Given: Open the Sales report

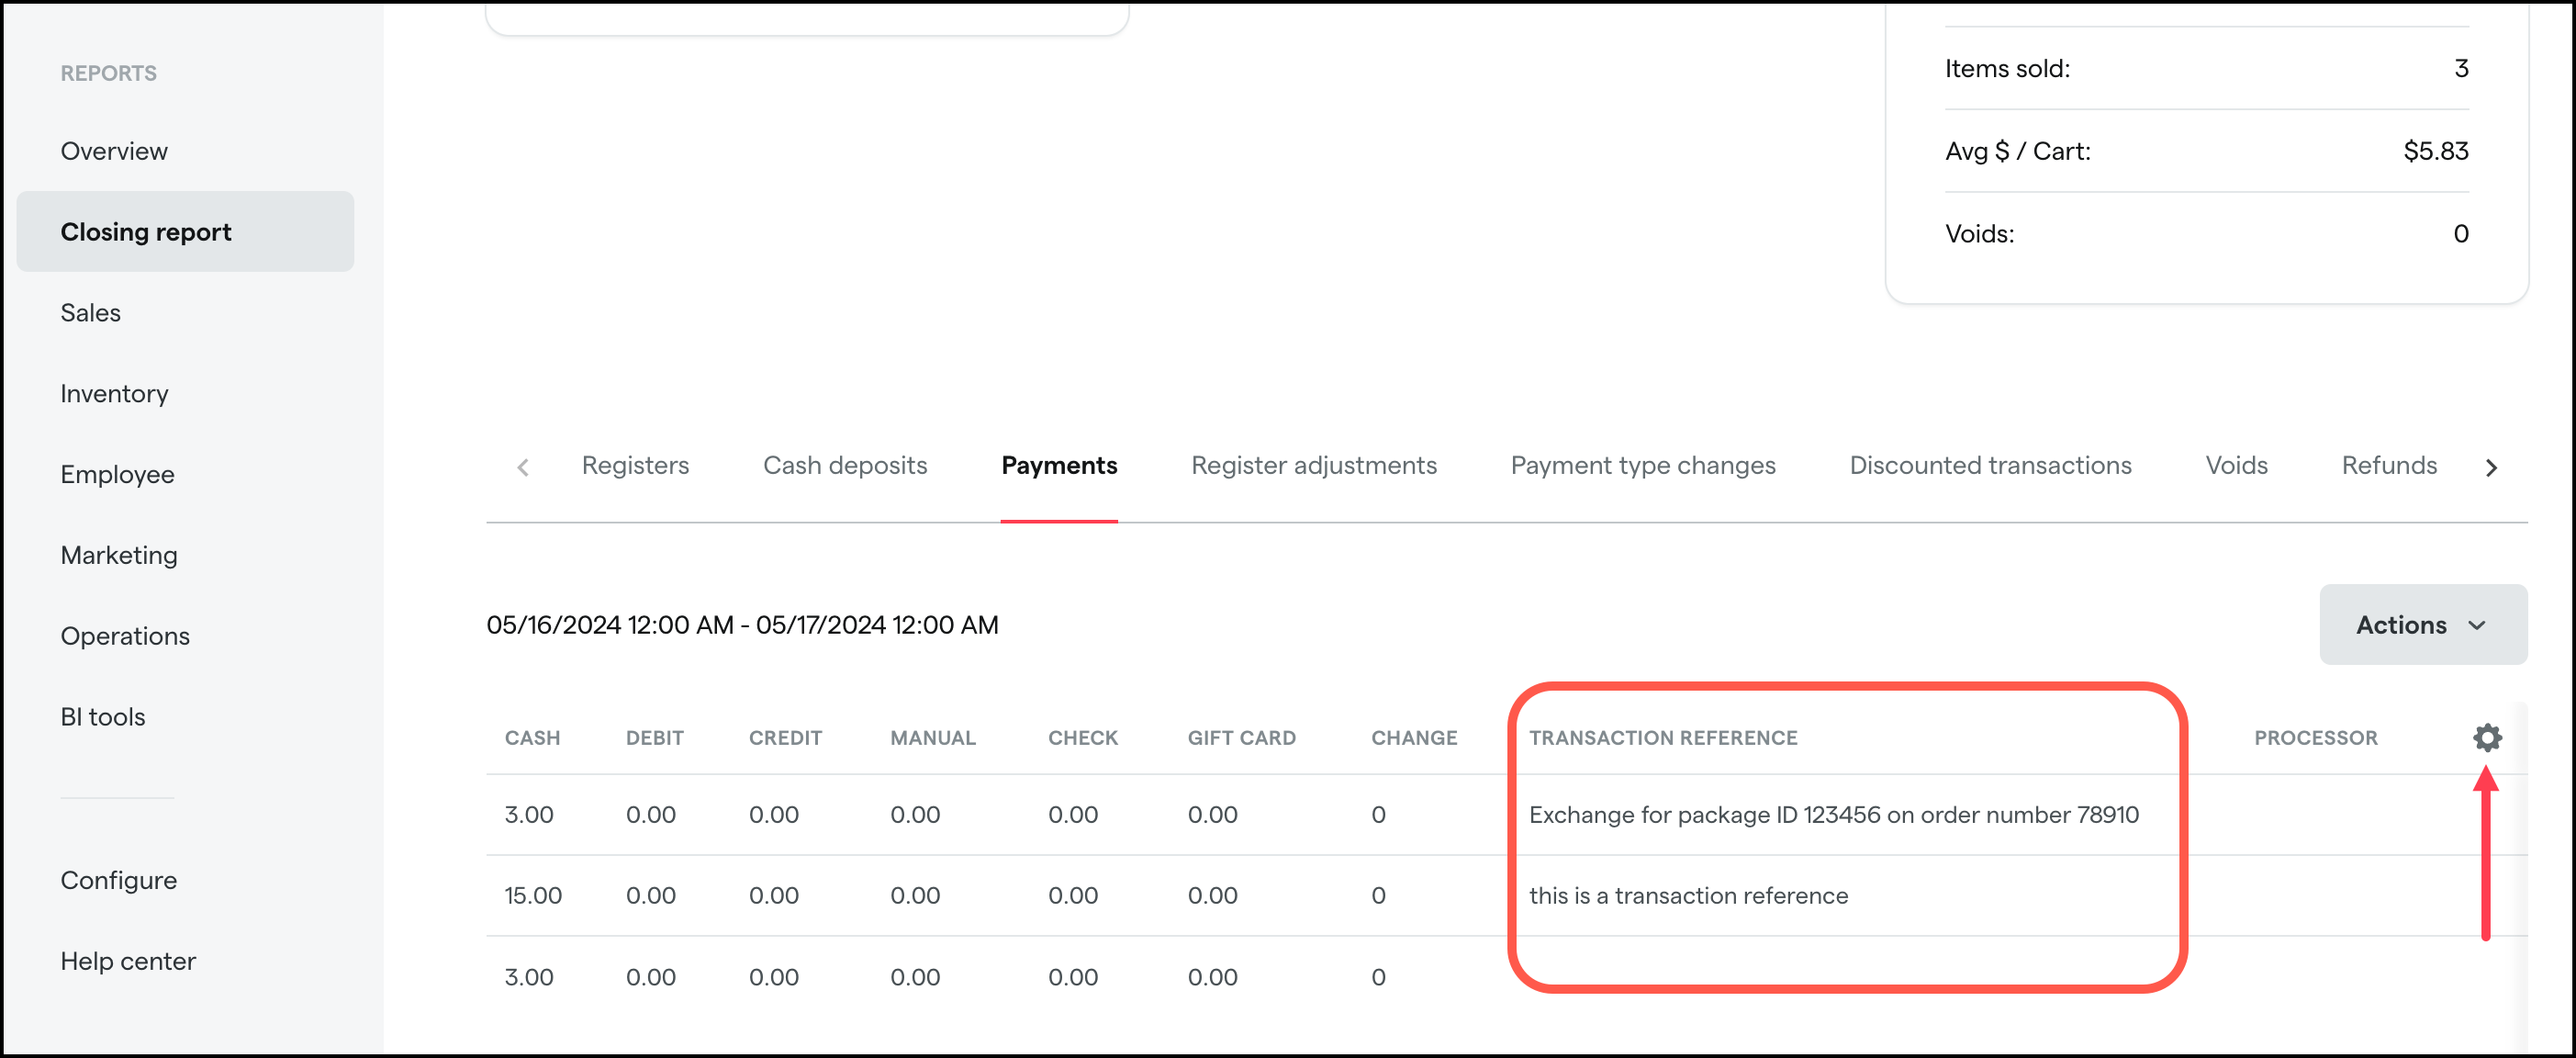Looking at the screenshot, I should tap(90, 312).
